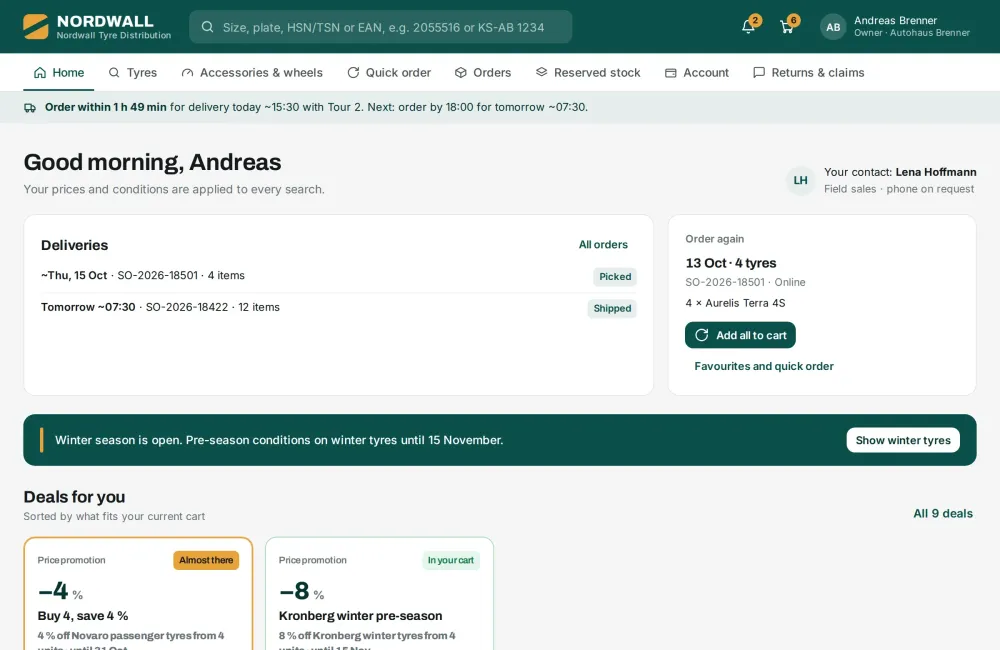Open the Account tab
1000x650 pixels.
point(696,73)
